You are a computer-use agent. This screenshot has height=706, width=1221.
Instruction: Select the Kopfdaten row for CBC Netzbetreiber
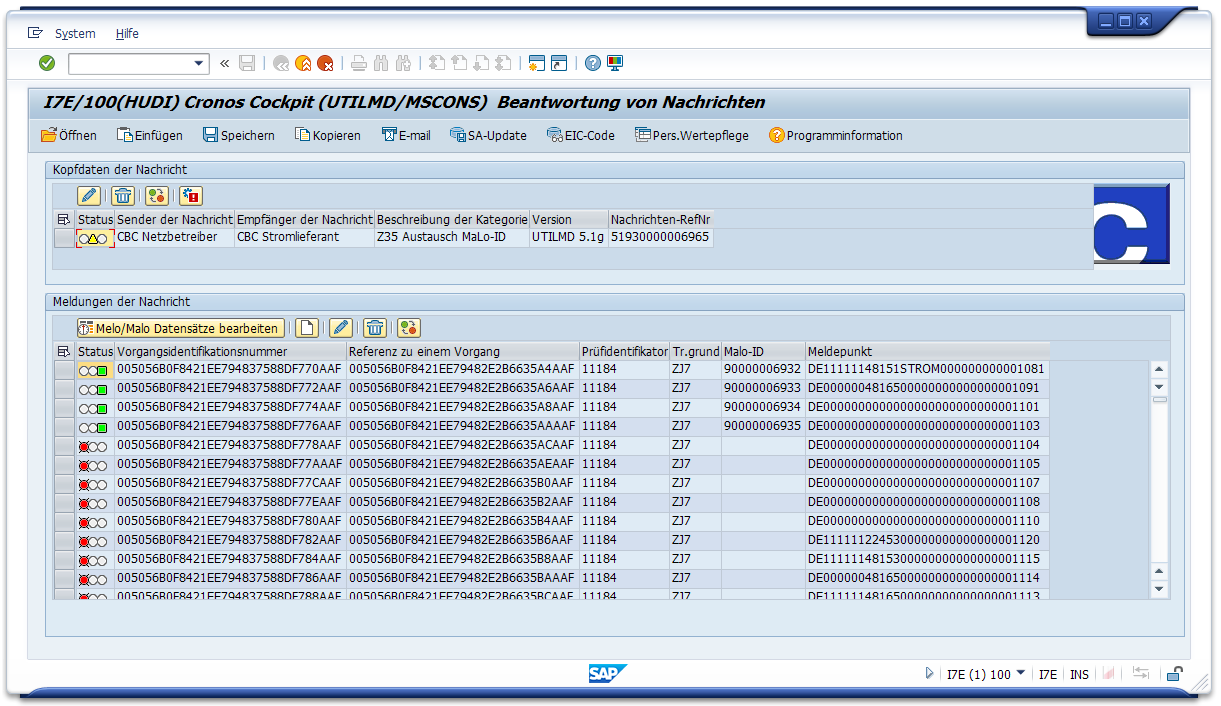click(64, 238)
